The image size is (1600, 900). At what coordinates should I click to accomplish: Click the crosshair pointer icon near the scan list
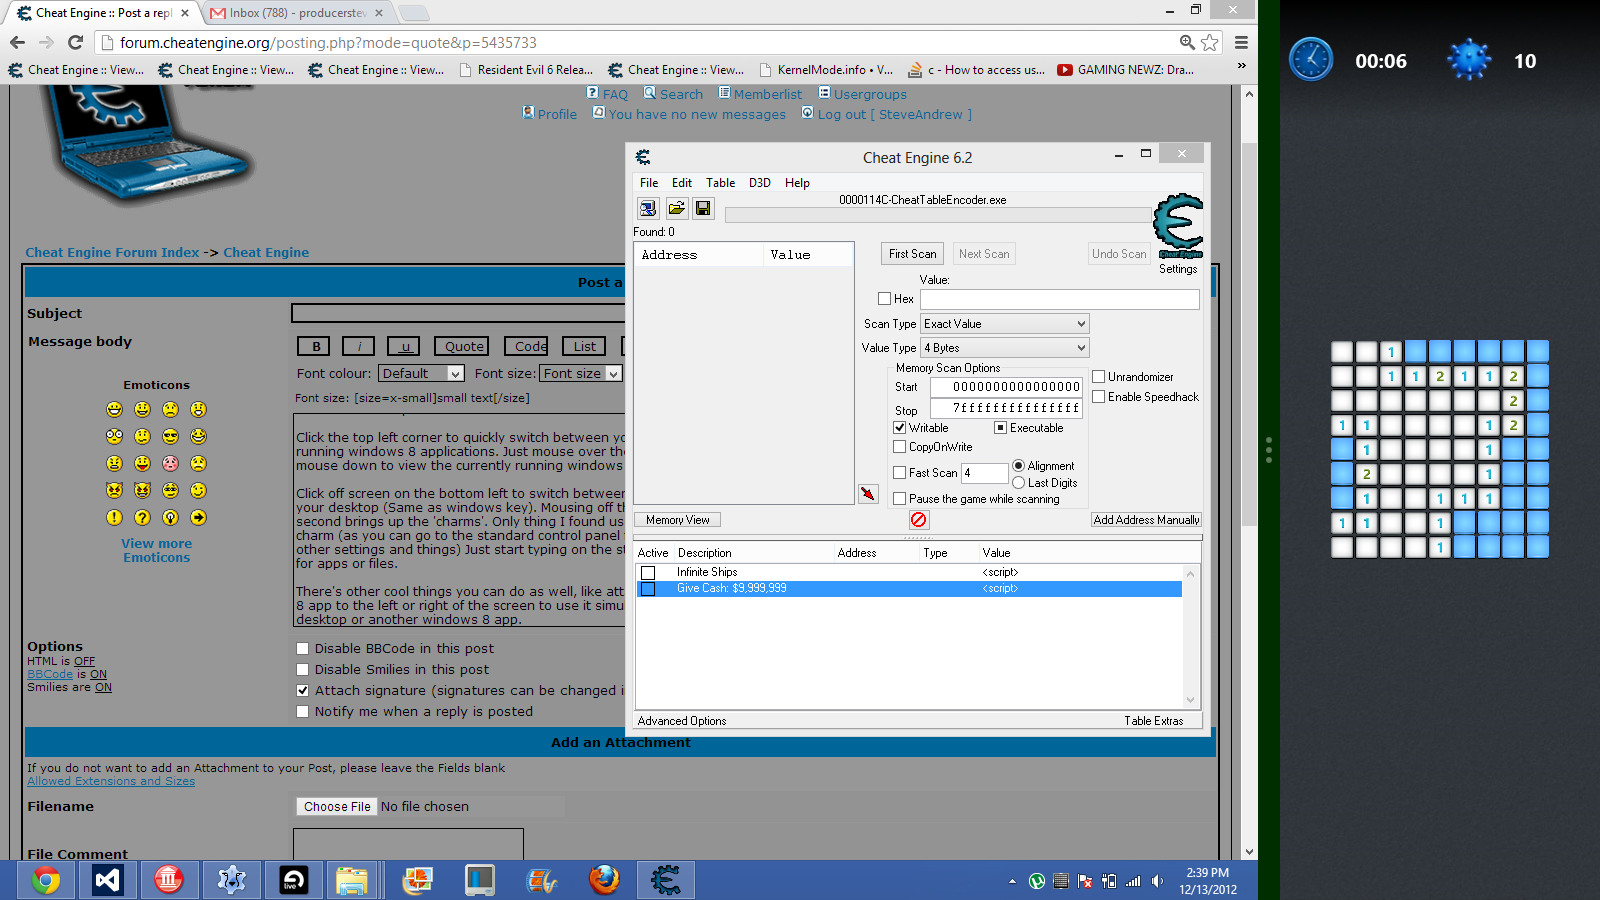coord(868,493)
